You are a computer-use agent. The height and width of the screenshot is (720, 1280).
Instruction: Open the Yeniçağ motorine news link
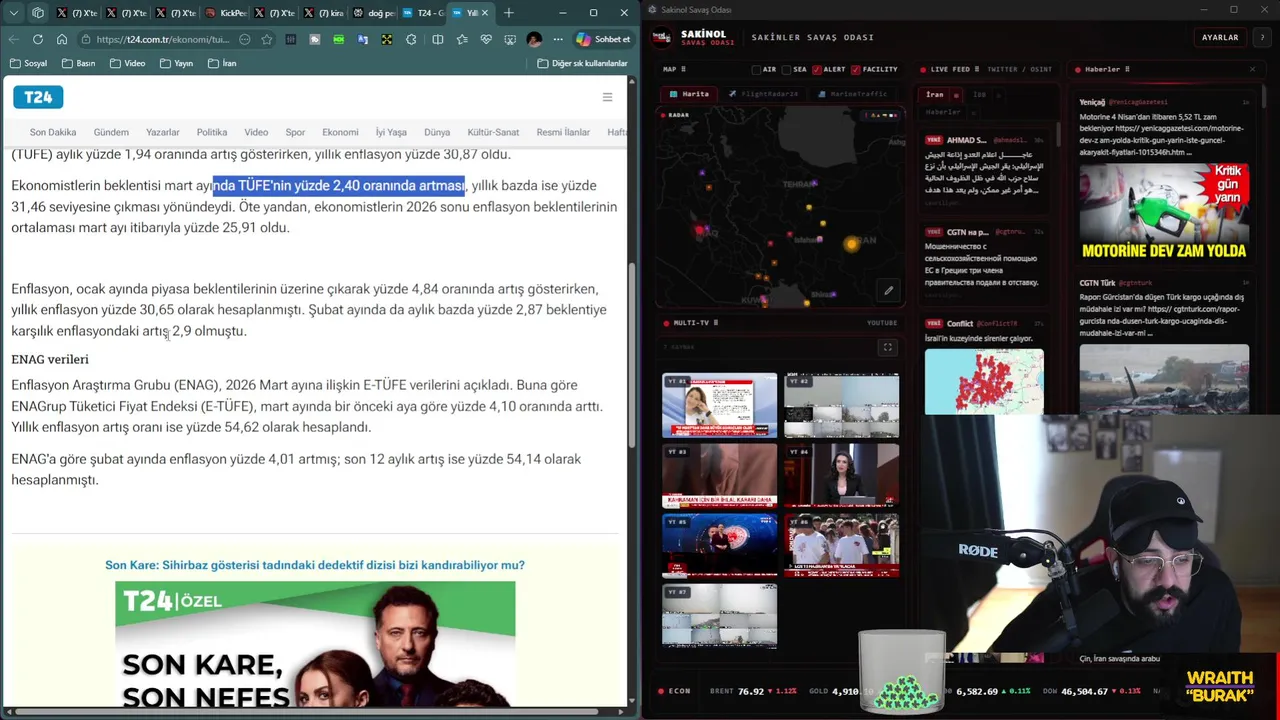tap(1162, 135)
